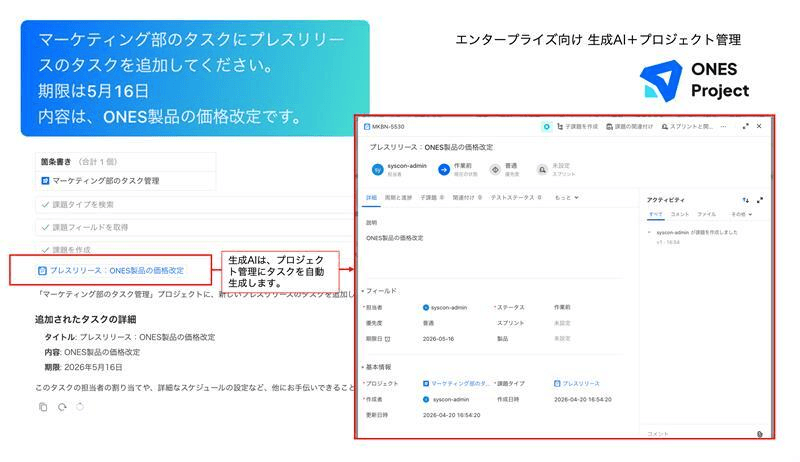This screenshot has height=462, width=800.
Task: Copy the AI response with copy icon
Action: tap(43, 407)
